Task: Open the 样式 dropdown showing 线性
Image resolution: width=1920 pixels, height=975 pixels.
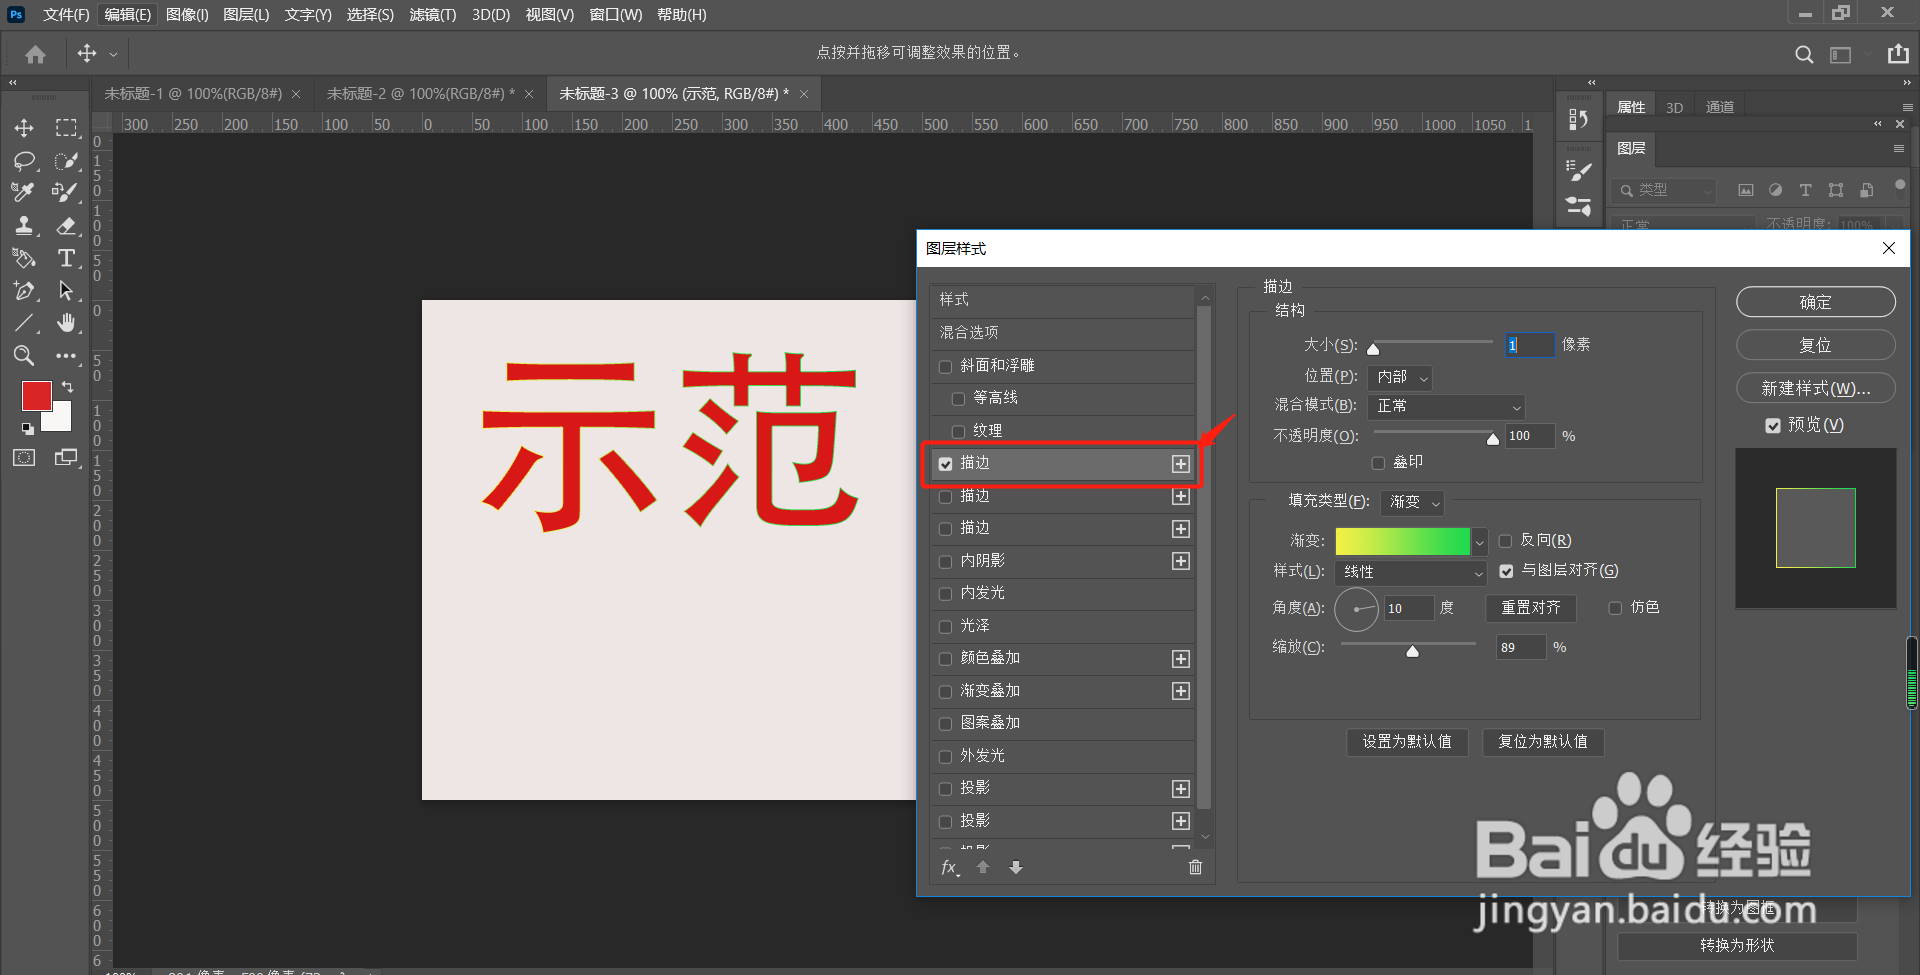Action: click(1410, 572)
